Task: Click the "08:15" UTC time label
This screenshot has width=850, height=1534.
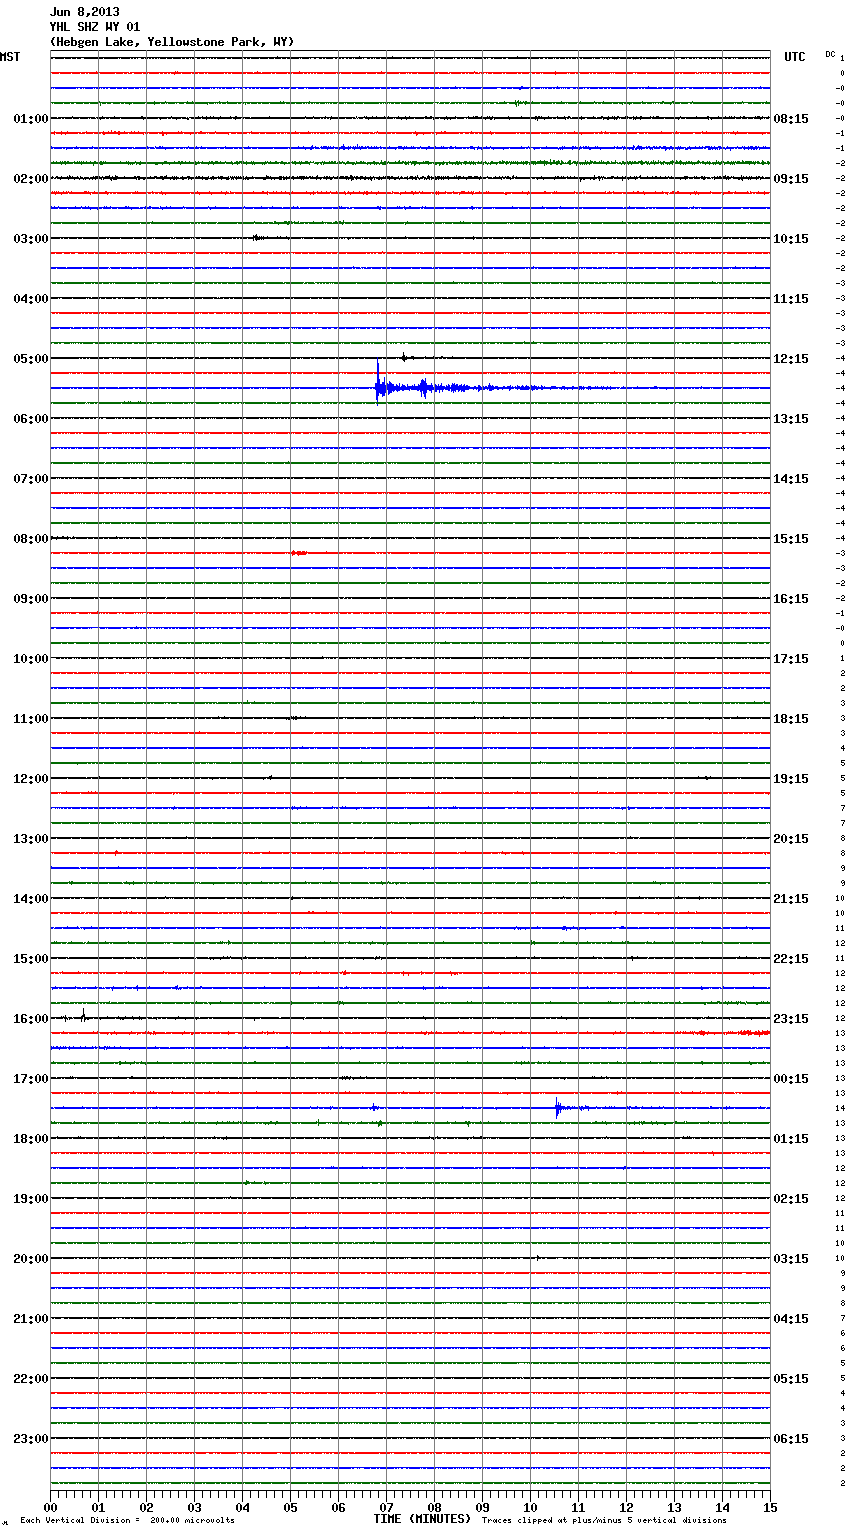Action: [791, 119]
